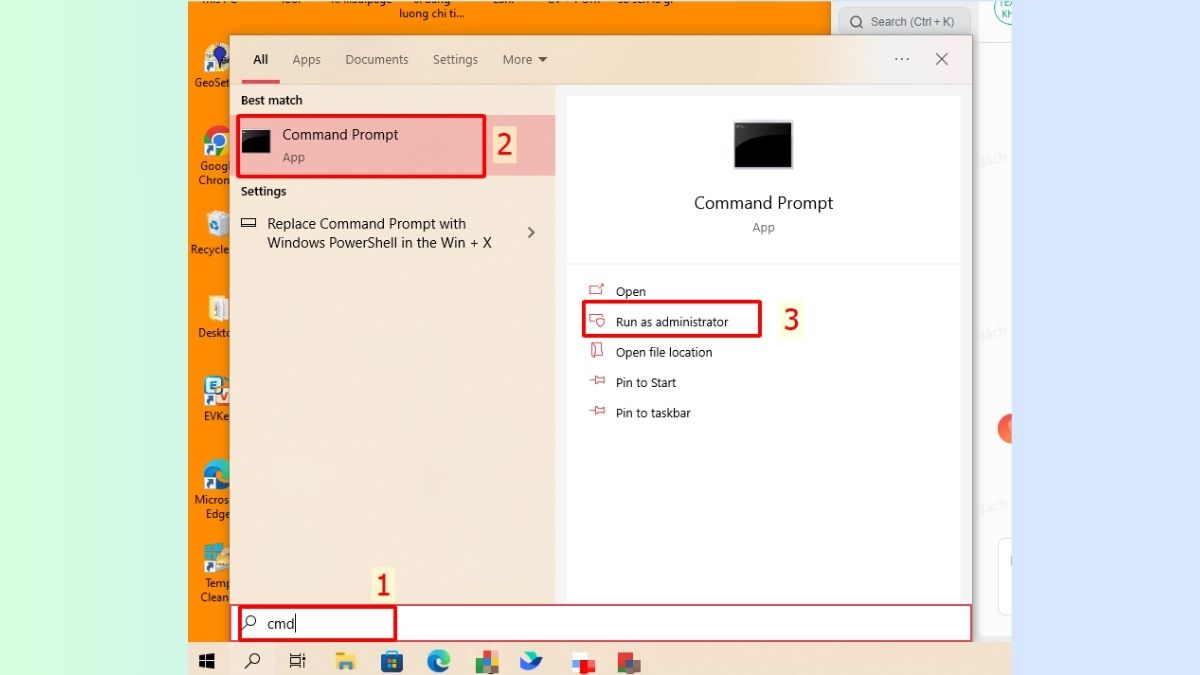This screenshot has height=675, width=1200.
Task: Click the search field containing cmd
Action: (x=601, y=623)
